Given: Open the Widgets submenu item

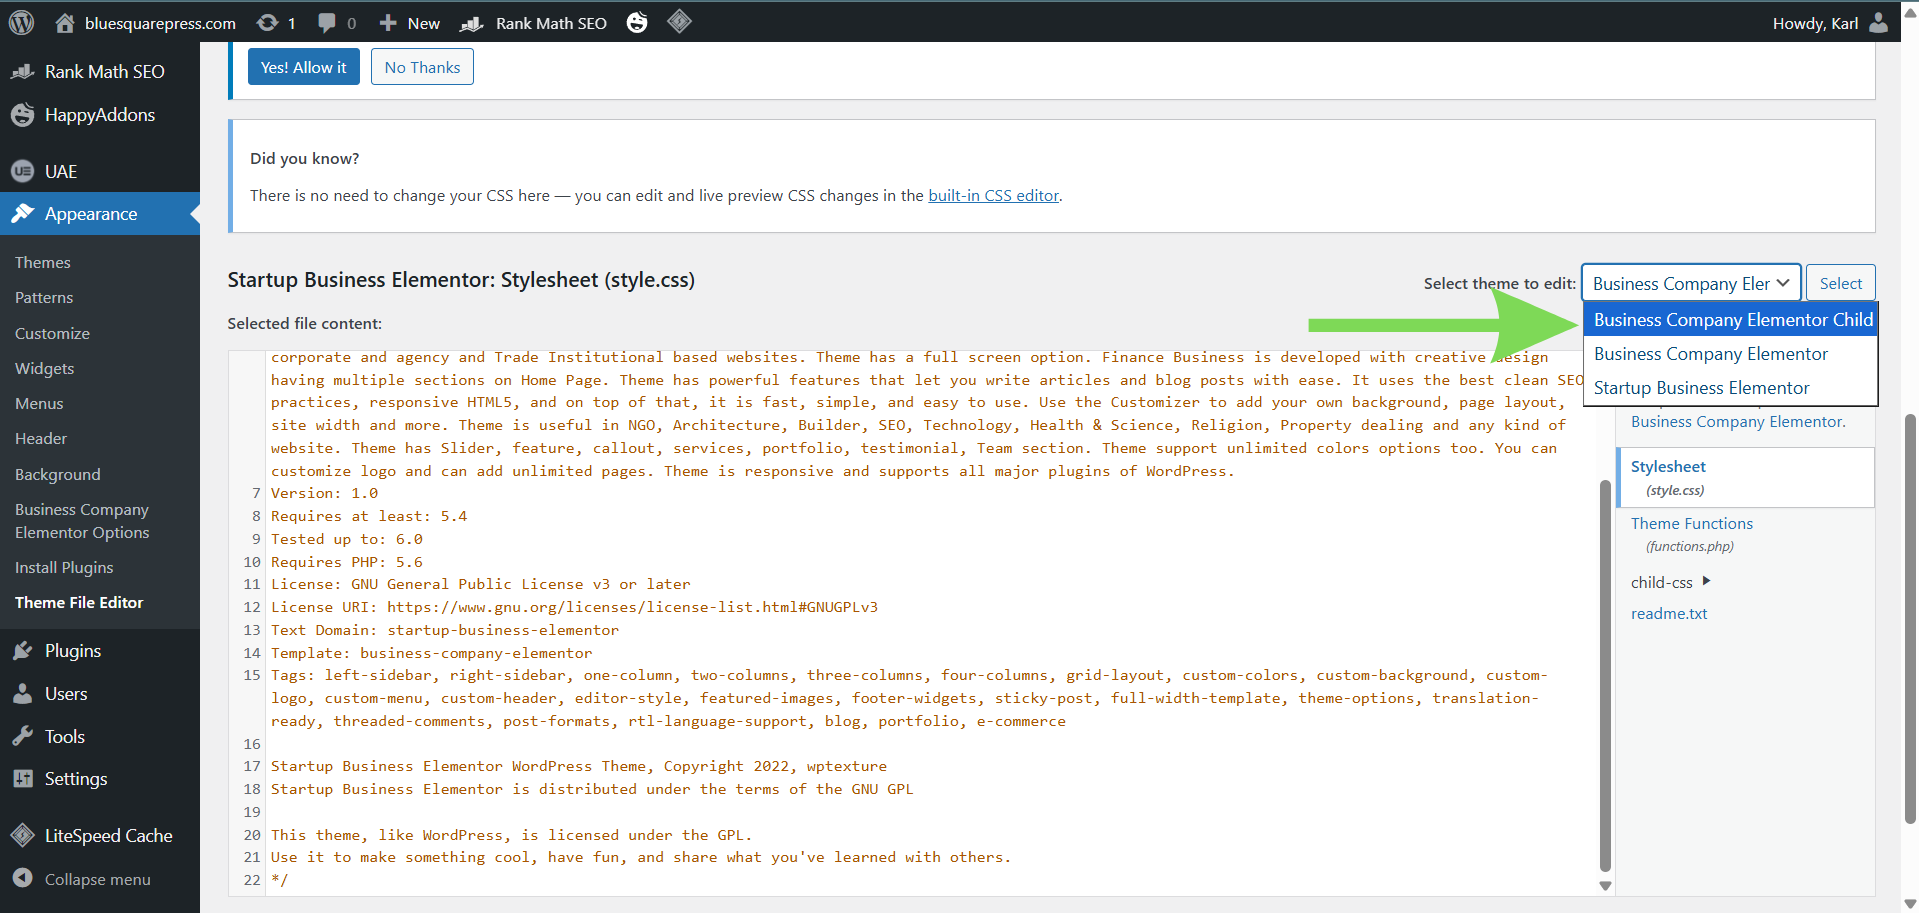Looking at the screenshot, I should click(45, 368).
